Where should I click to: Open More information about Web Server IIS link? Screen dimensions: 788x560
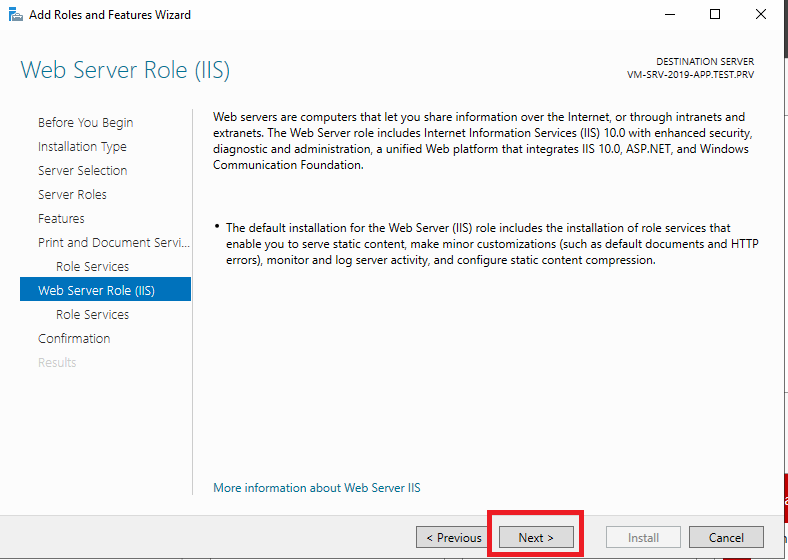coord(317,488)
